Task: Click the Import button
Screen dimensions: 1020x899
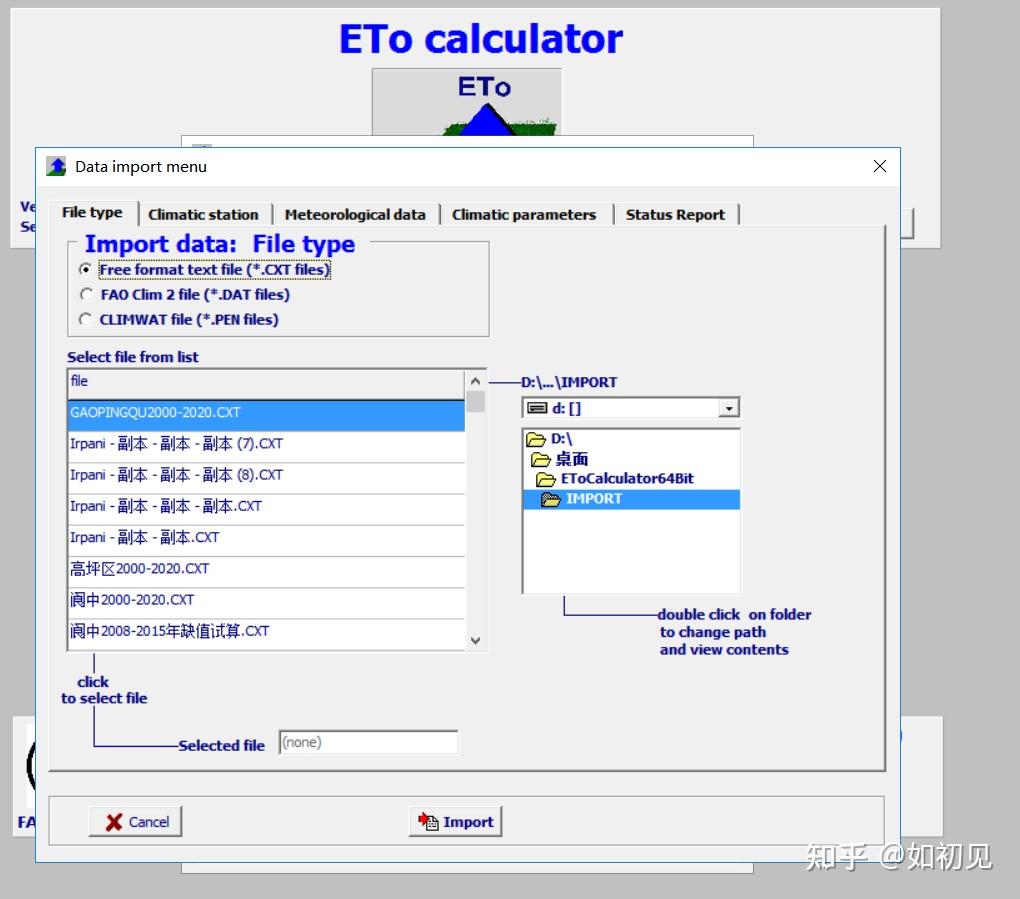Action: pos(455,821)
